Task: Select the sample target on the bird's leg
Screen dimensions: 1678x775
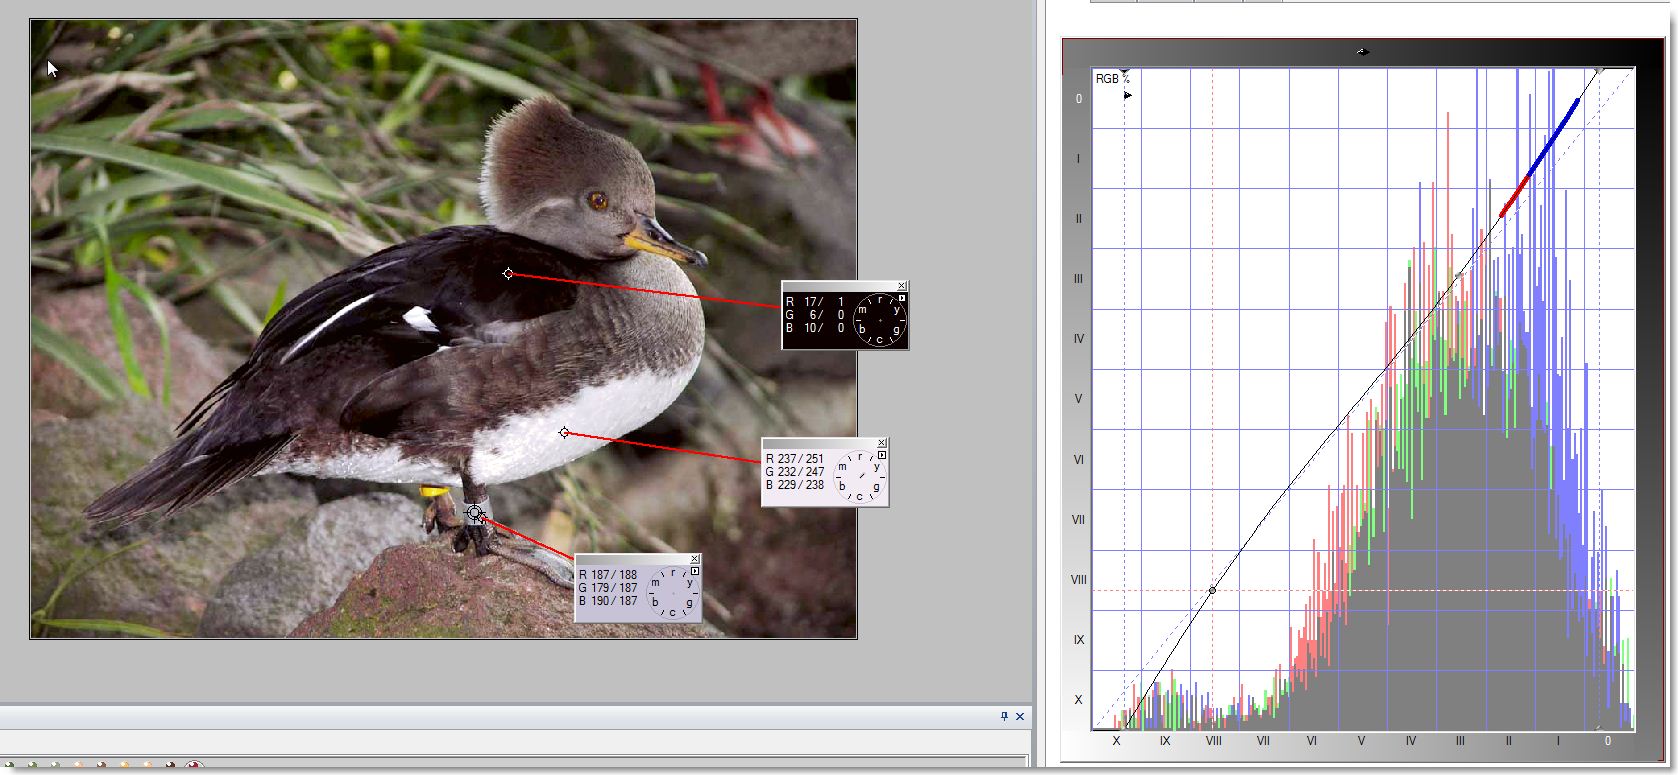Action: [x=475, y=514]
